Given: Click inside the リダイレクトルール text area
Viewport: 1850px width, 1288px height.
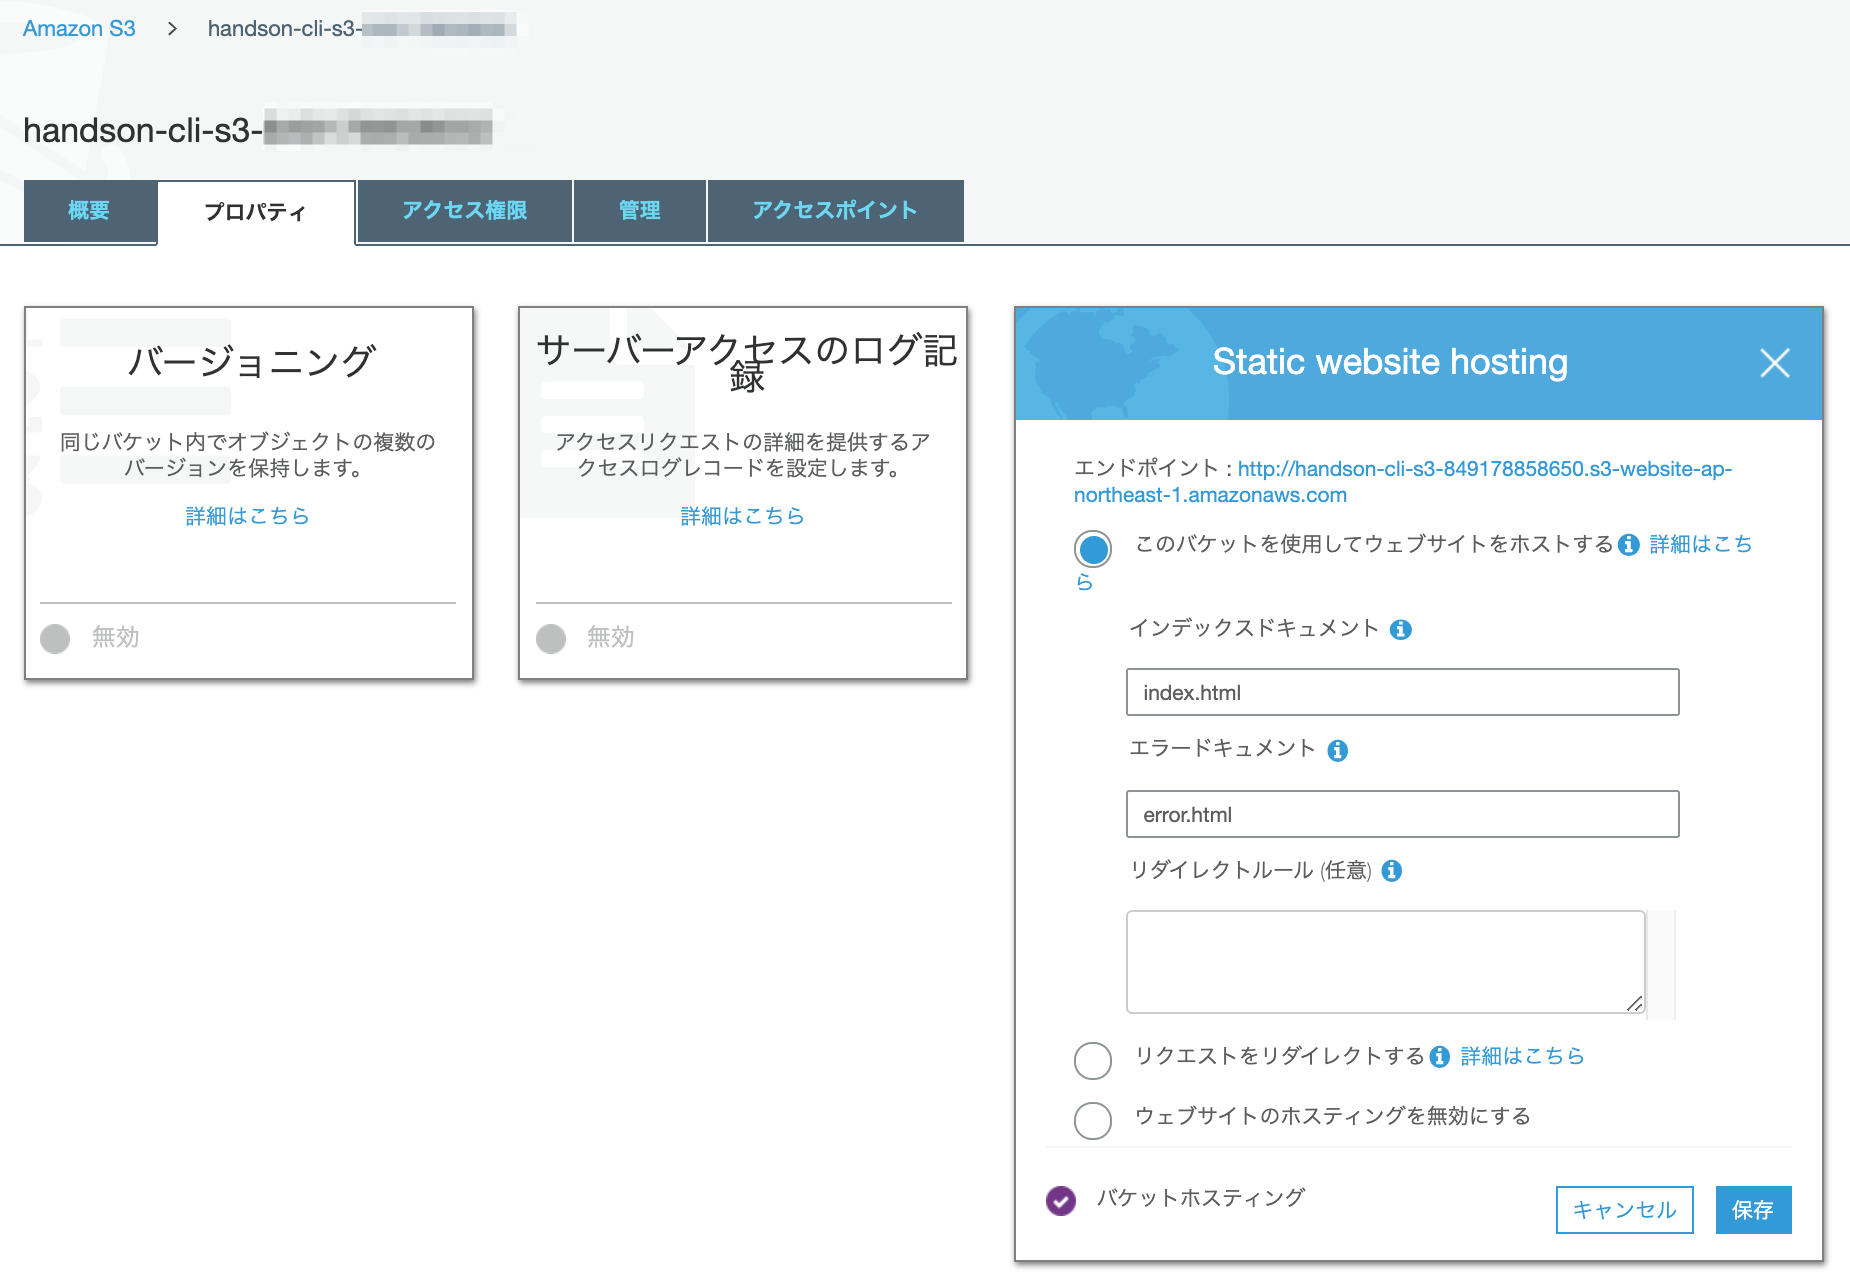Looking at the screenshot, I should [x=1384, y=960].
